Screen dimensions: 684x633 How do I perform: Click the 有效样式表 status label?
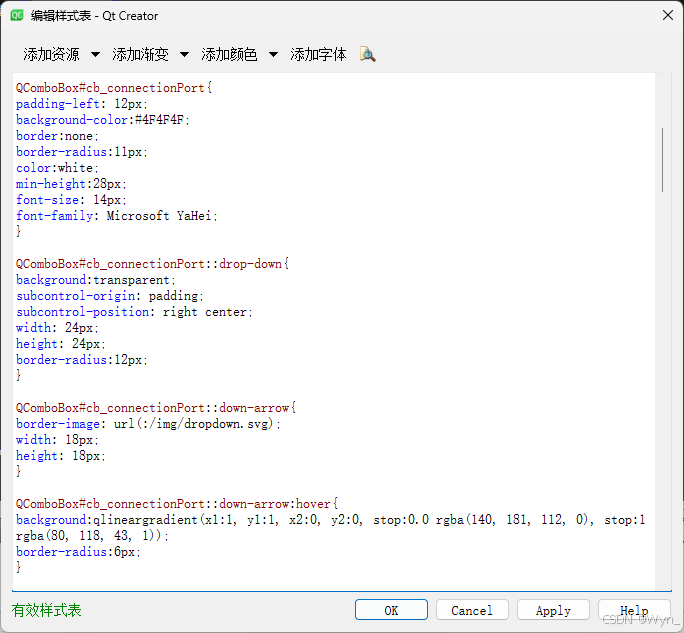coord(47,610)
